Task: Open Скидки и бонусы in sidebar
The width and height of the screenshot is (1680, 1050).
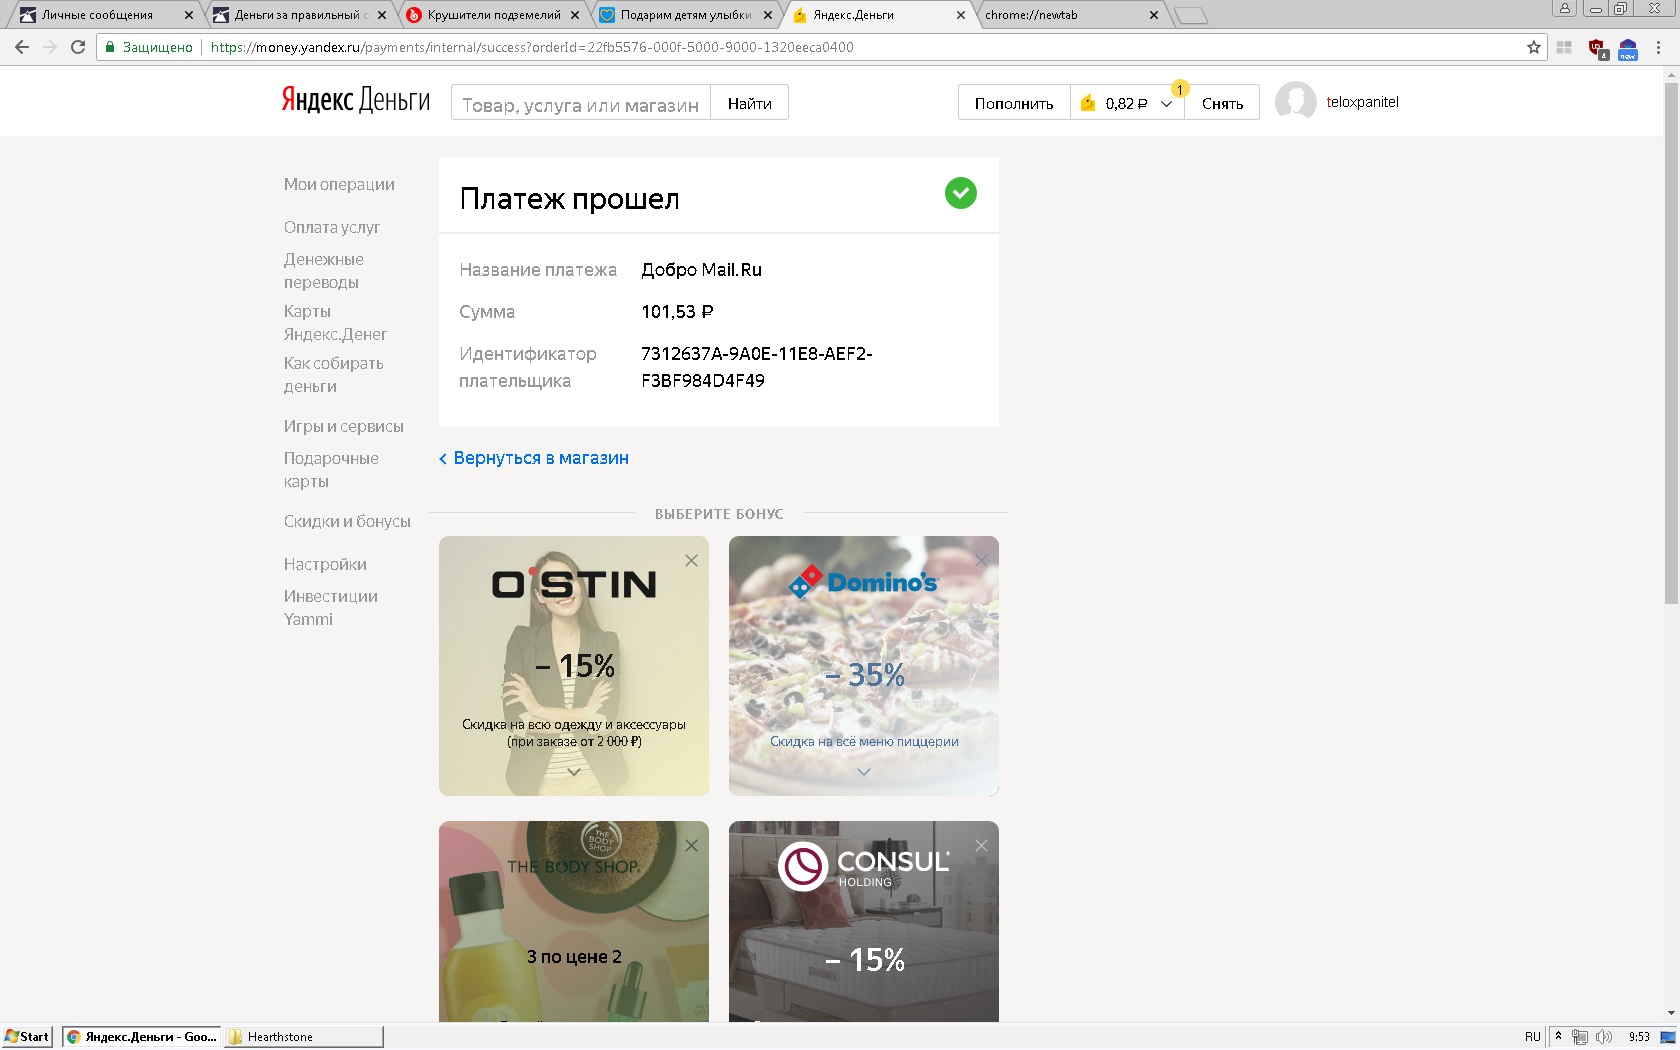Action: pos(347,521)
